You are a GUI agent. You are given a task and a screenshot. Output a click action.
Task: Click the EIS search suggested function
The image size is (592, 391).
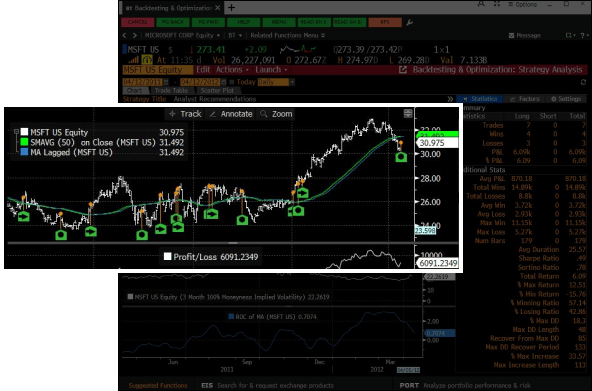tap(267, 385)
